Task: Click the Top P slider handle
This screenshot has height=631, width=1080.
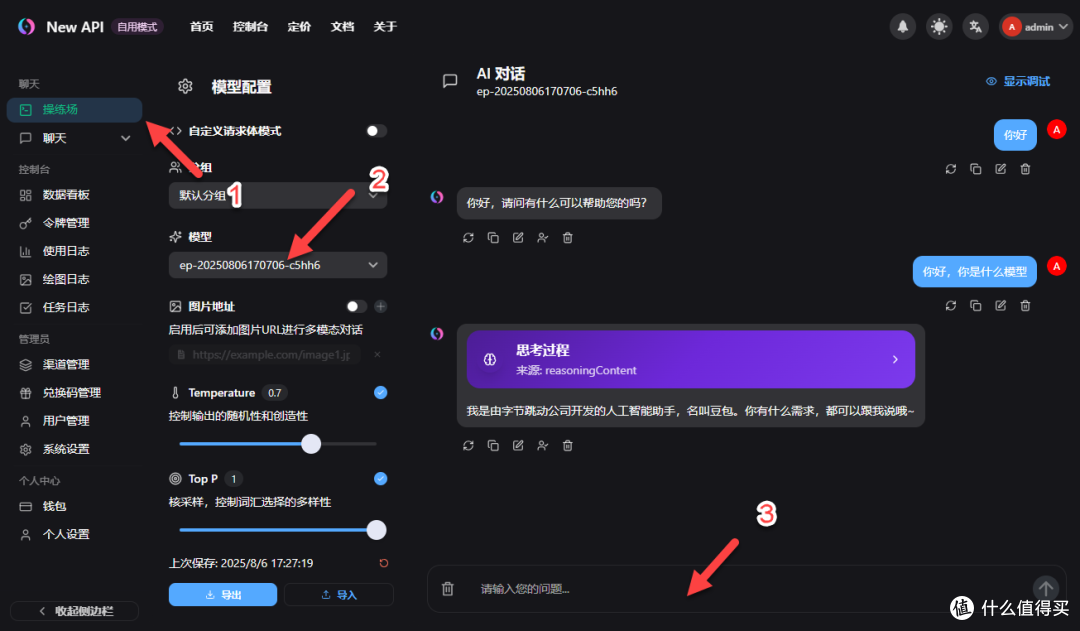Action: pyautogui.click(x=376, y=530)
